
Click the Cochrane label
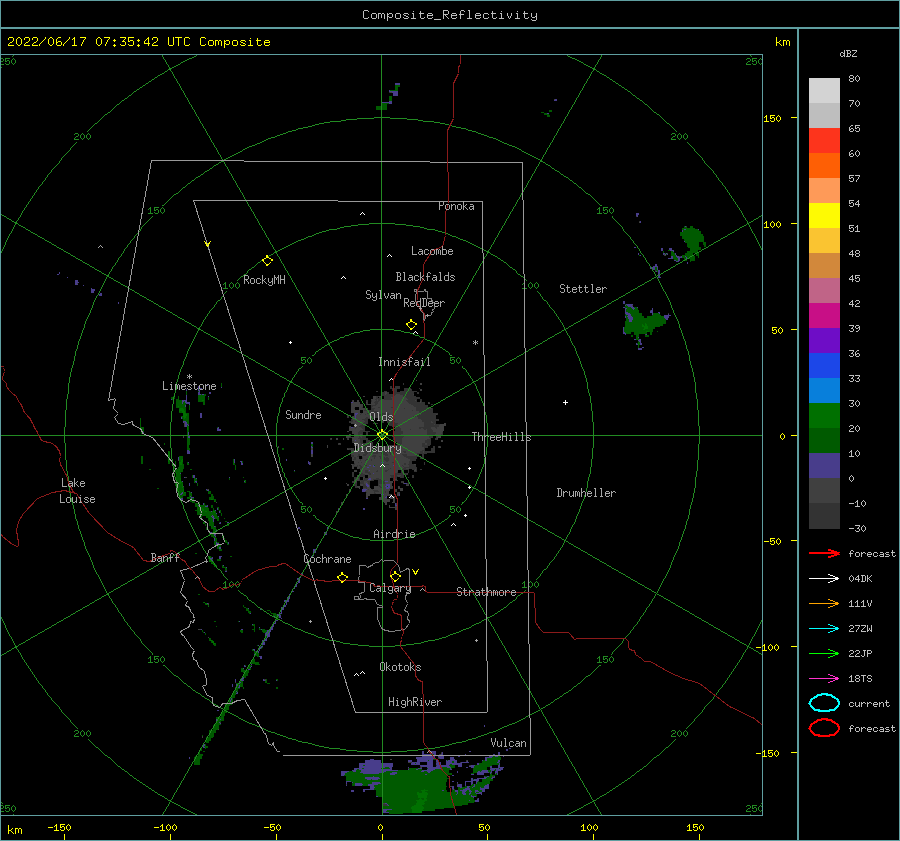(327, 559)
